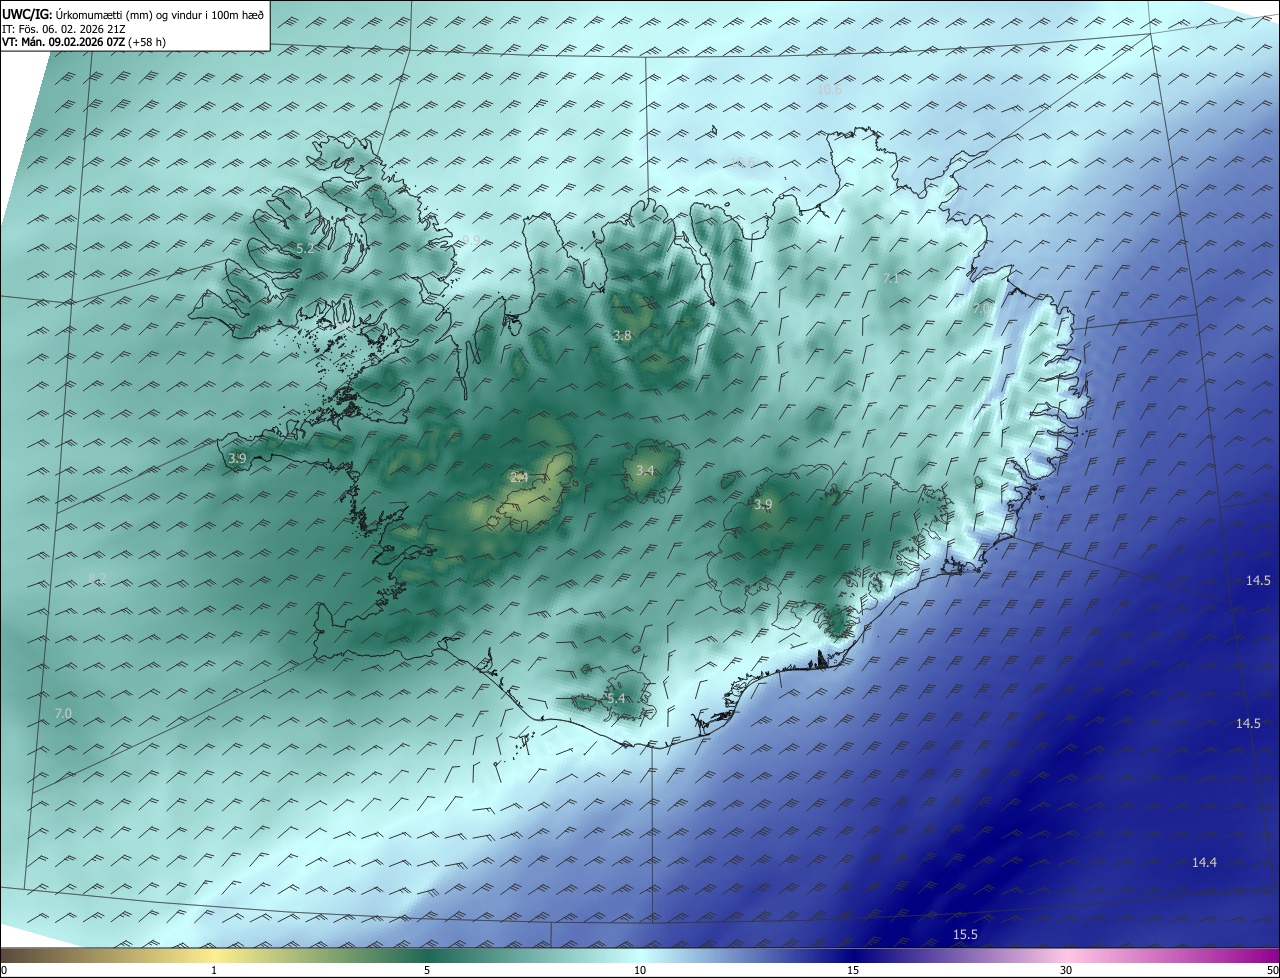Image resolution: width=1280 pixels, height=978 pixels.
Task: Click the legend tick label 0
Action: 4,971
